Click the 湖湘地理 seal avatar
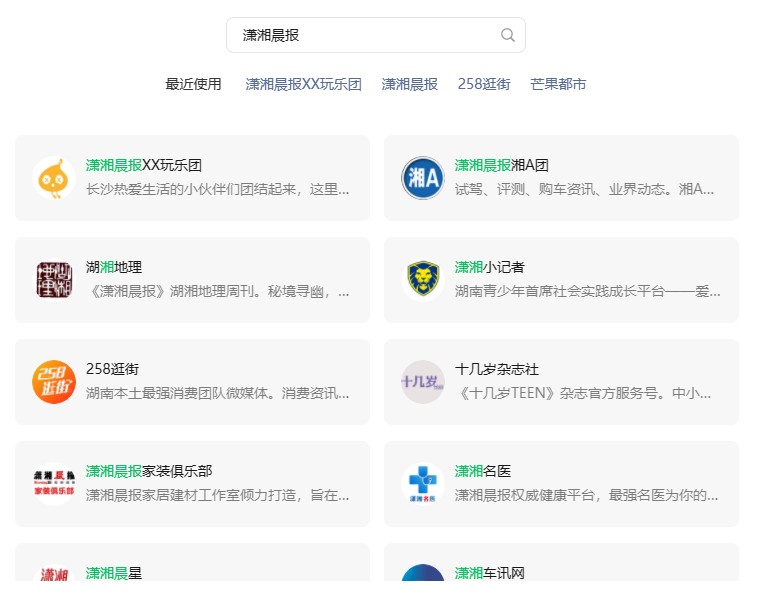 54,280
